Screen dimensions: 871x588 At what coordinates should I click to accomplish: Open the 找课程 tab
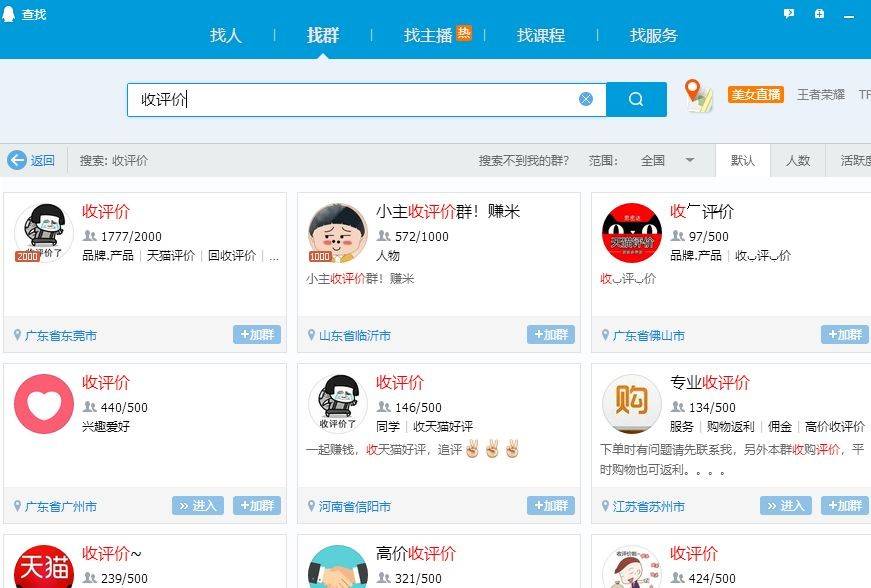pyautogui.click(x=541, y=36)
